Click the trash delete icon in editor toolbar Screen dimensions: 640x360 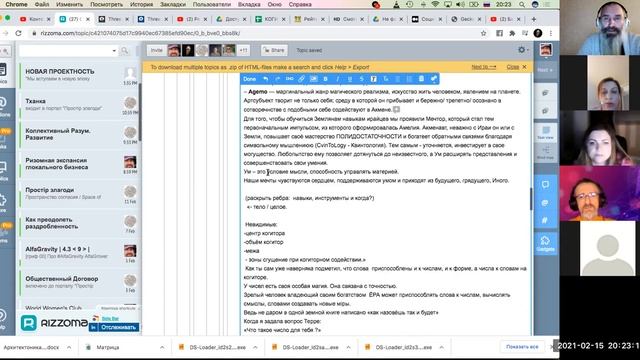tap(421, 79)
